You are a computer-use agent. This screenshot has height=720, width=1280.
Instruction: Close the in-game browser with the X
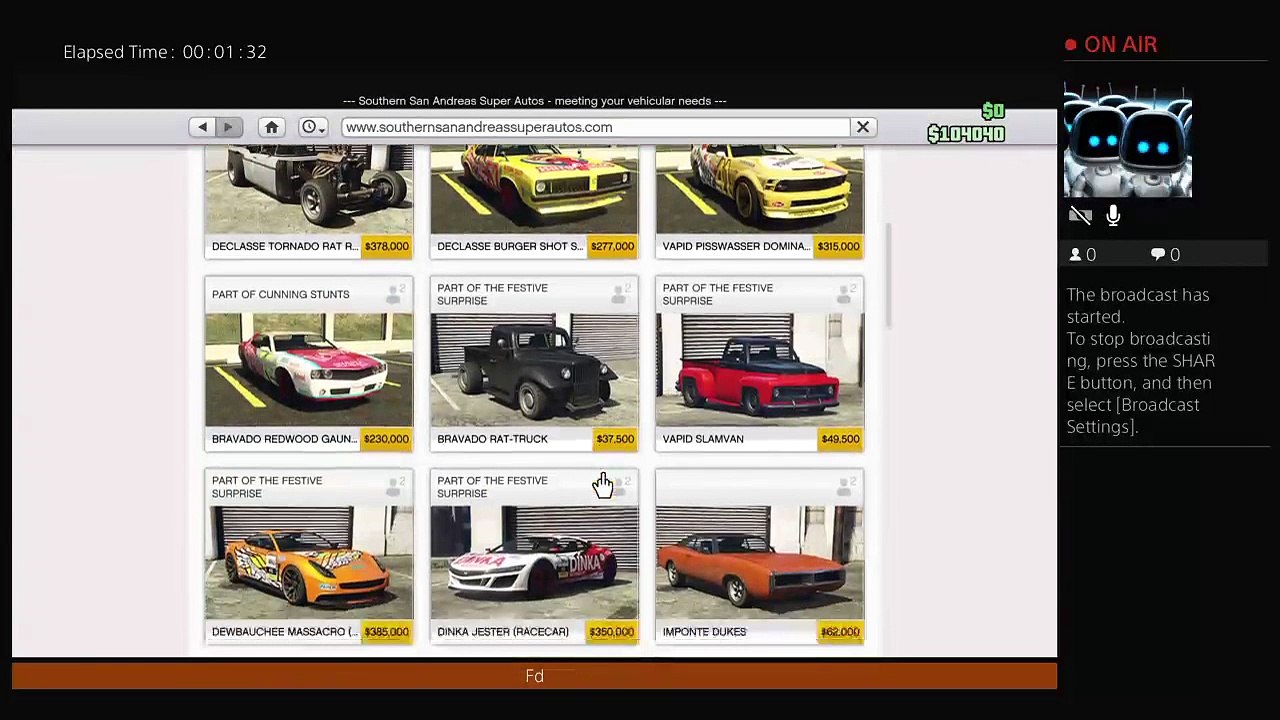click(863, 127)
